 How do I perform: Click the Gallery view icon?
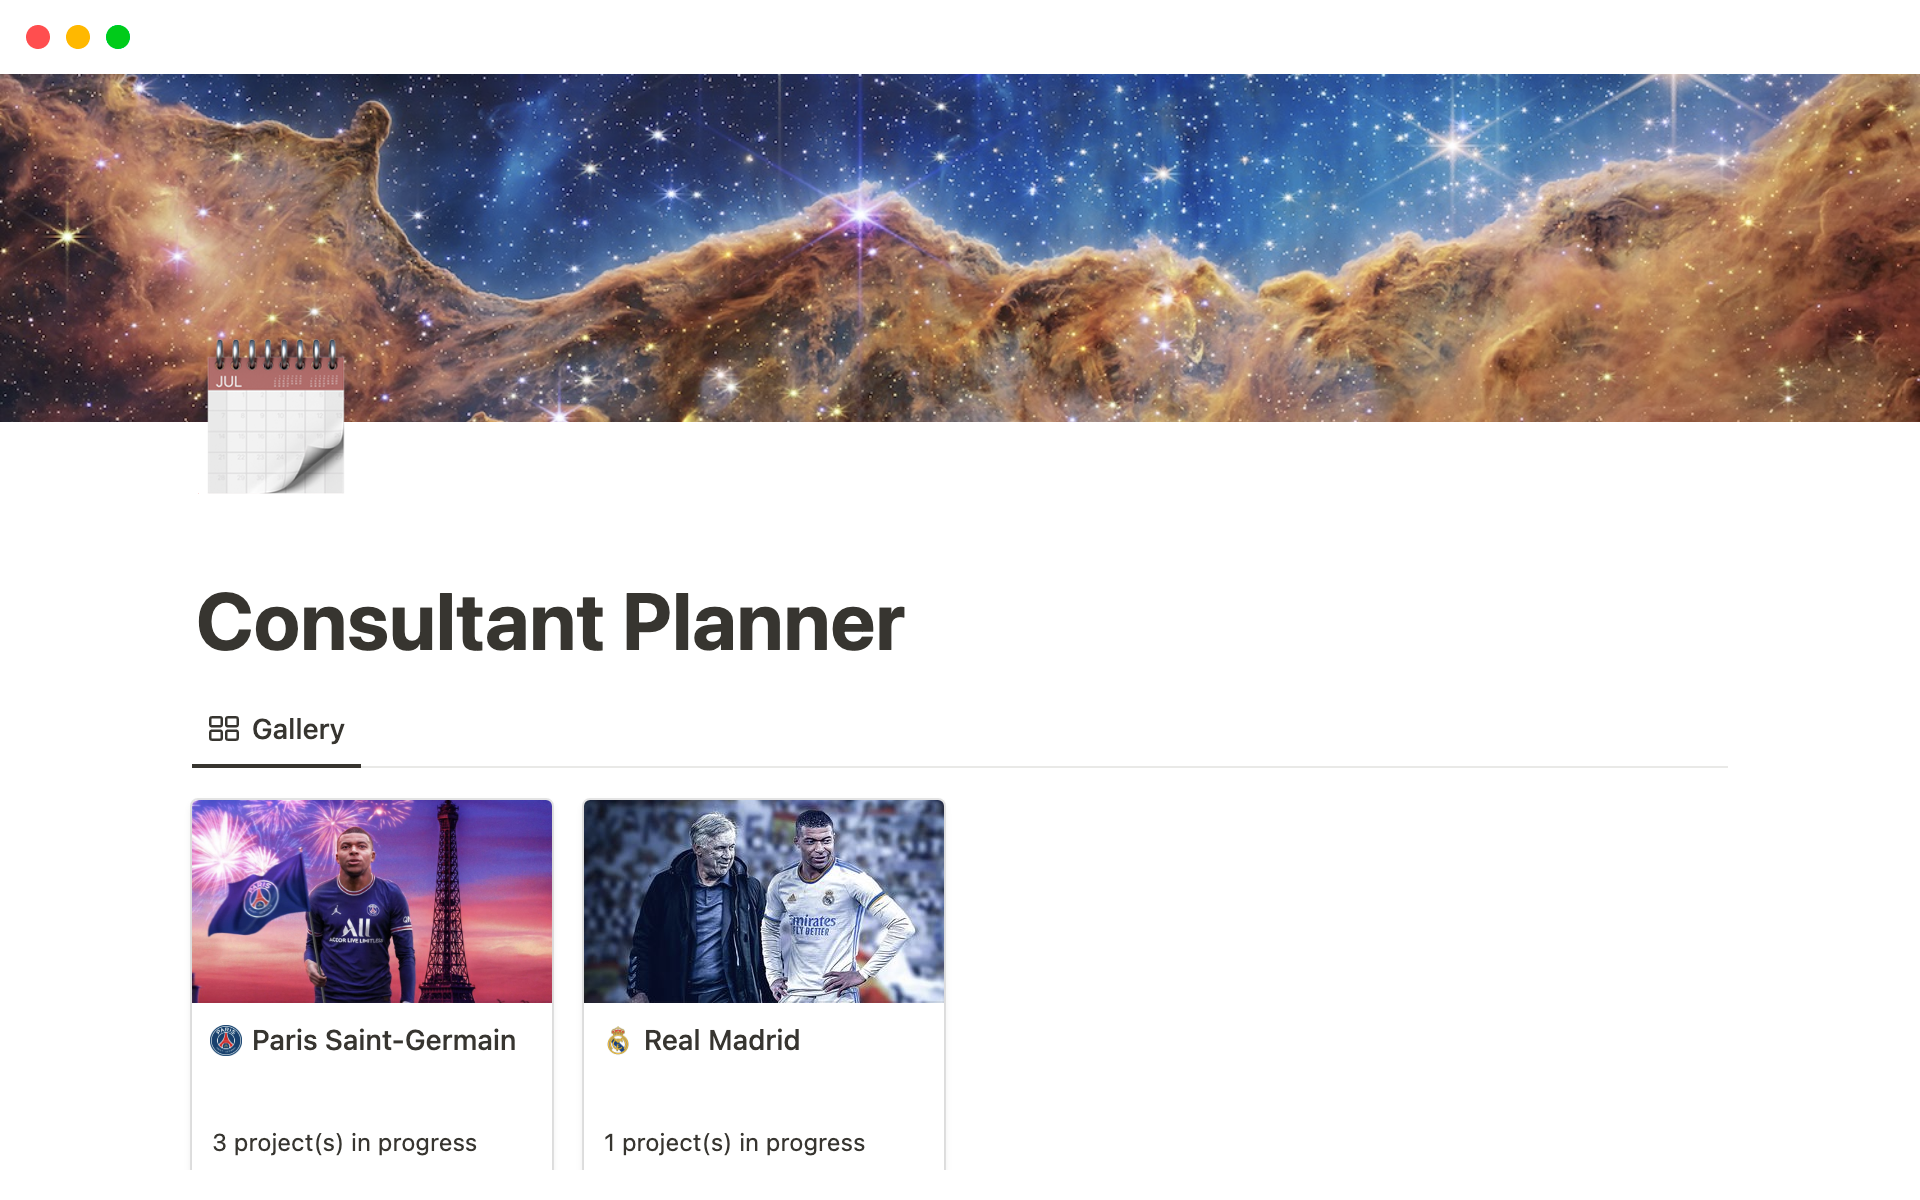click(x=223, y=730)
